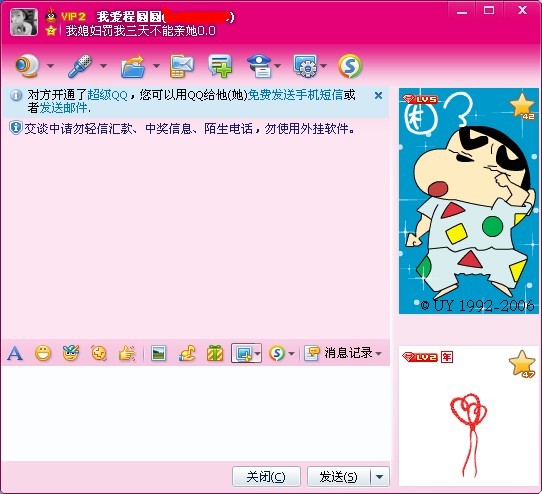Expand the webcam video options arrow
This screenshot has height=494, width=542.
tap(50, 66)
